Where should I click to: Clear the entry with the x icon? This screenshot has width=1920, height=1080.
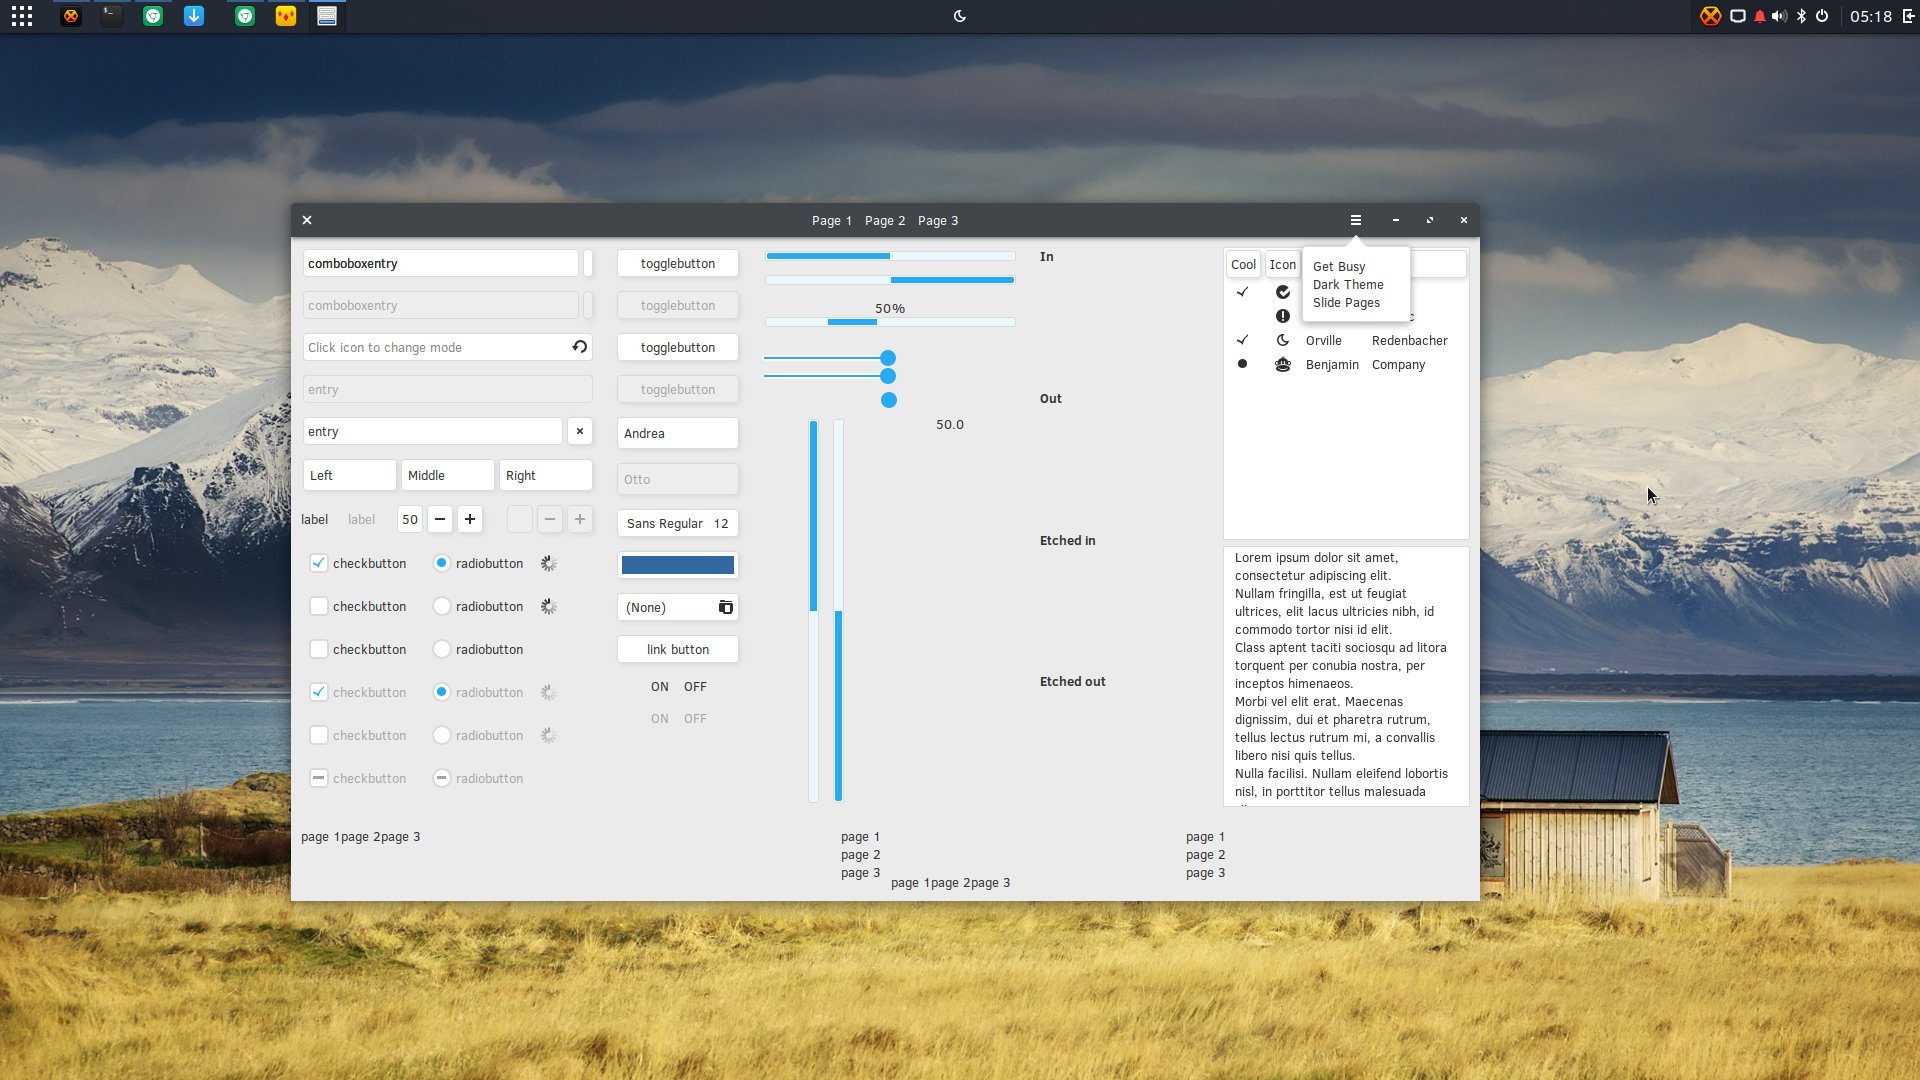(x=580, y=431)
